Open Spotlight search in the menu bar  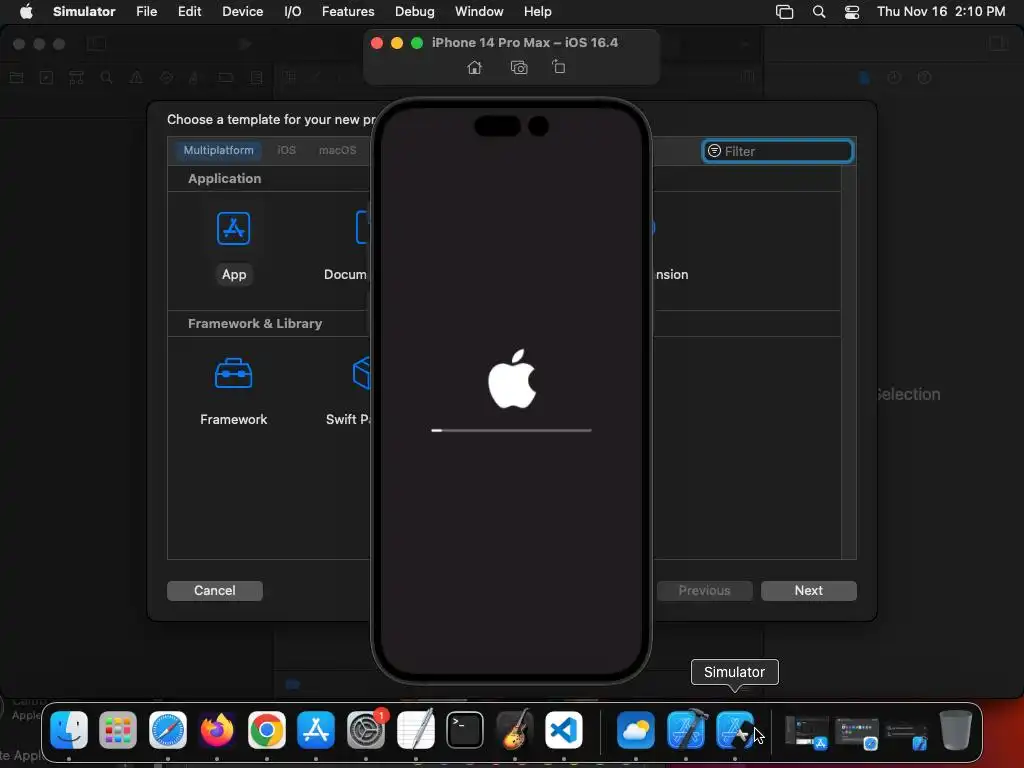[x=819, y=12]
